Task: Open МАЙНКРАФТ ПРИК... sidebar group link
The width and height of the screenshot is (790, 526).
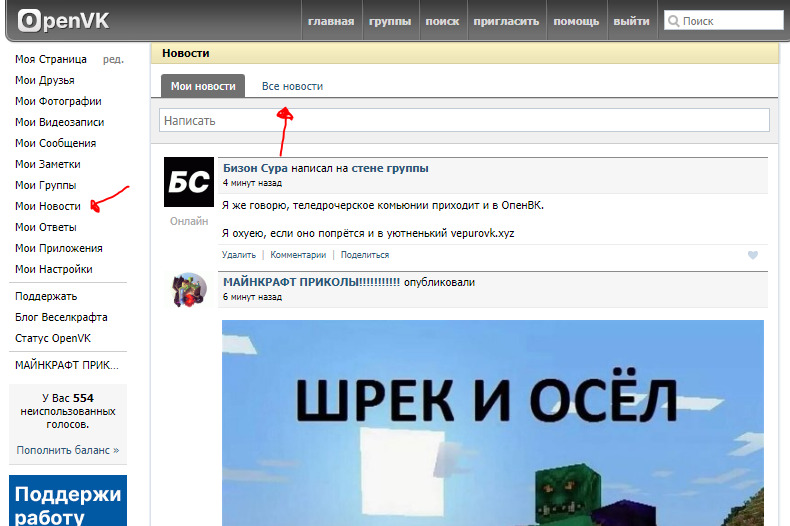Action: pyautogui.click(x=67, y=365)
